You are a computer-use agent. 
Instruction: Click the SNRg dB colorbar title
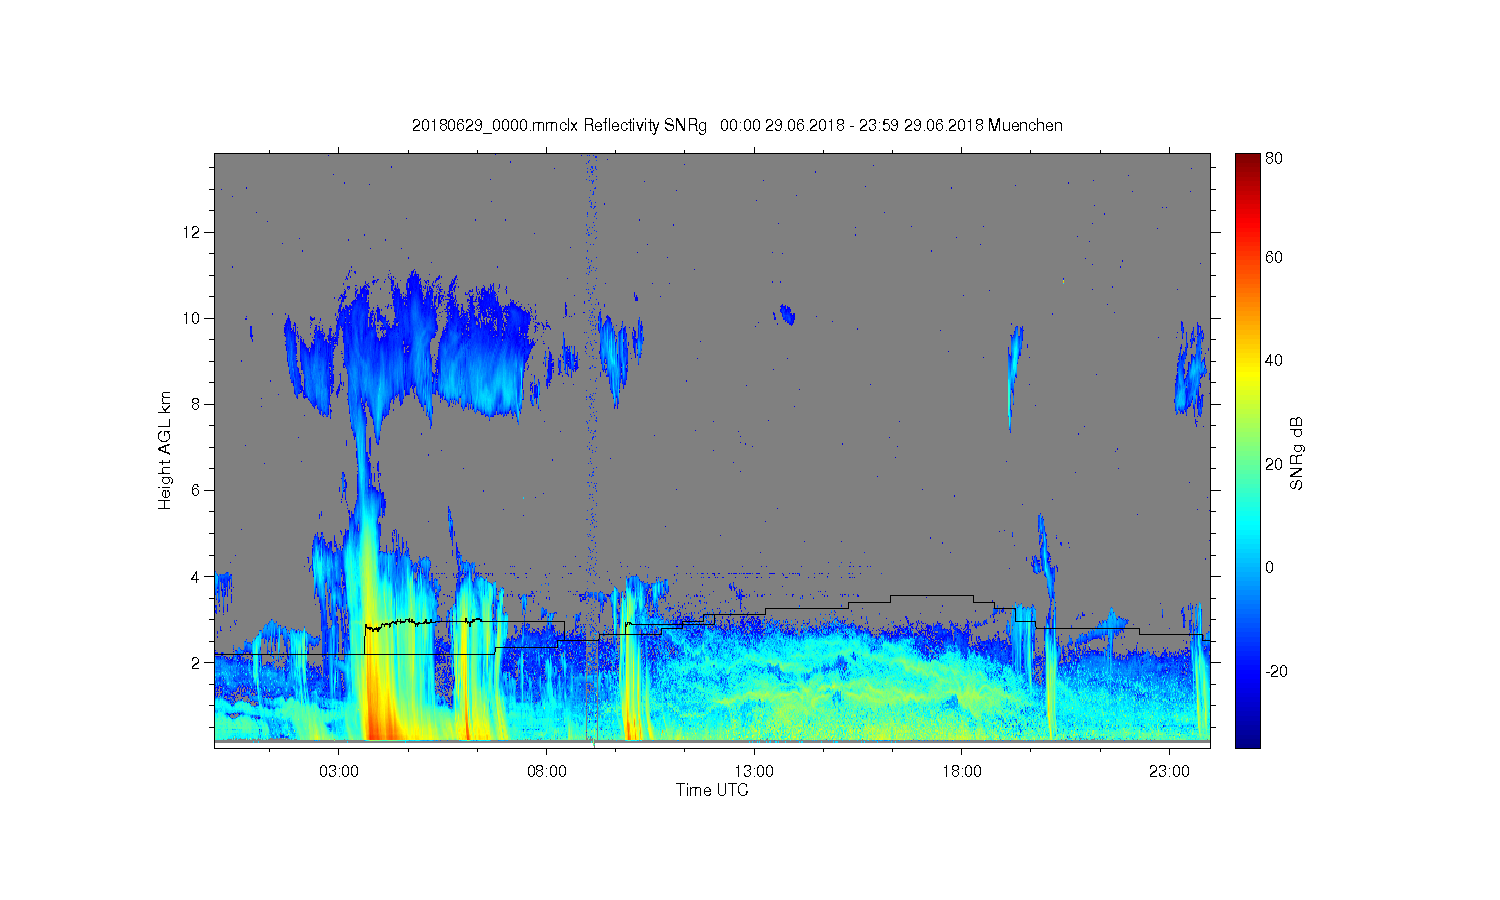pos(1297,453)
